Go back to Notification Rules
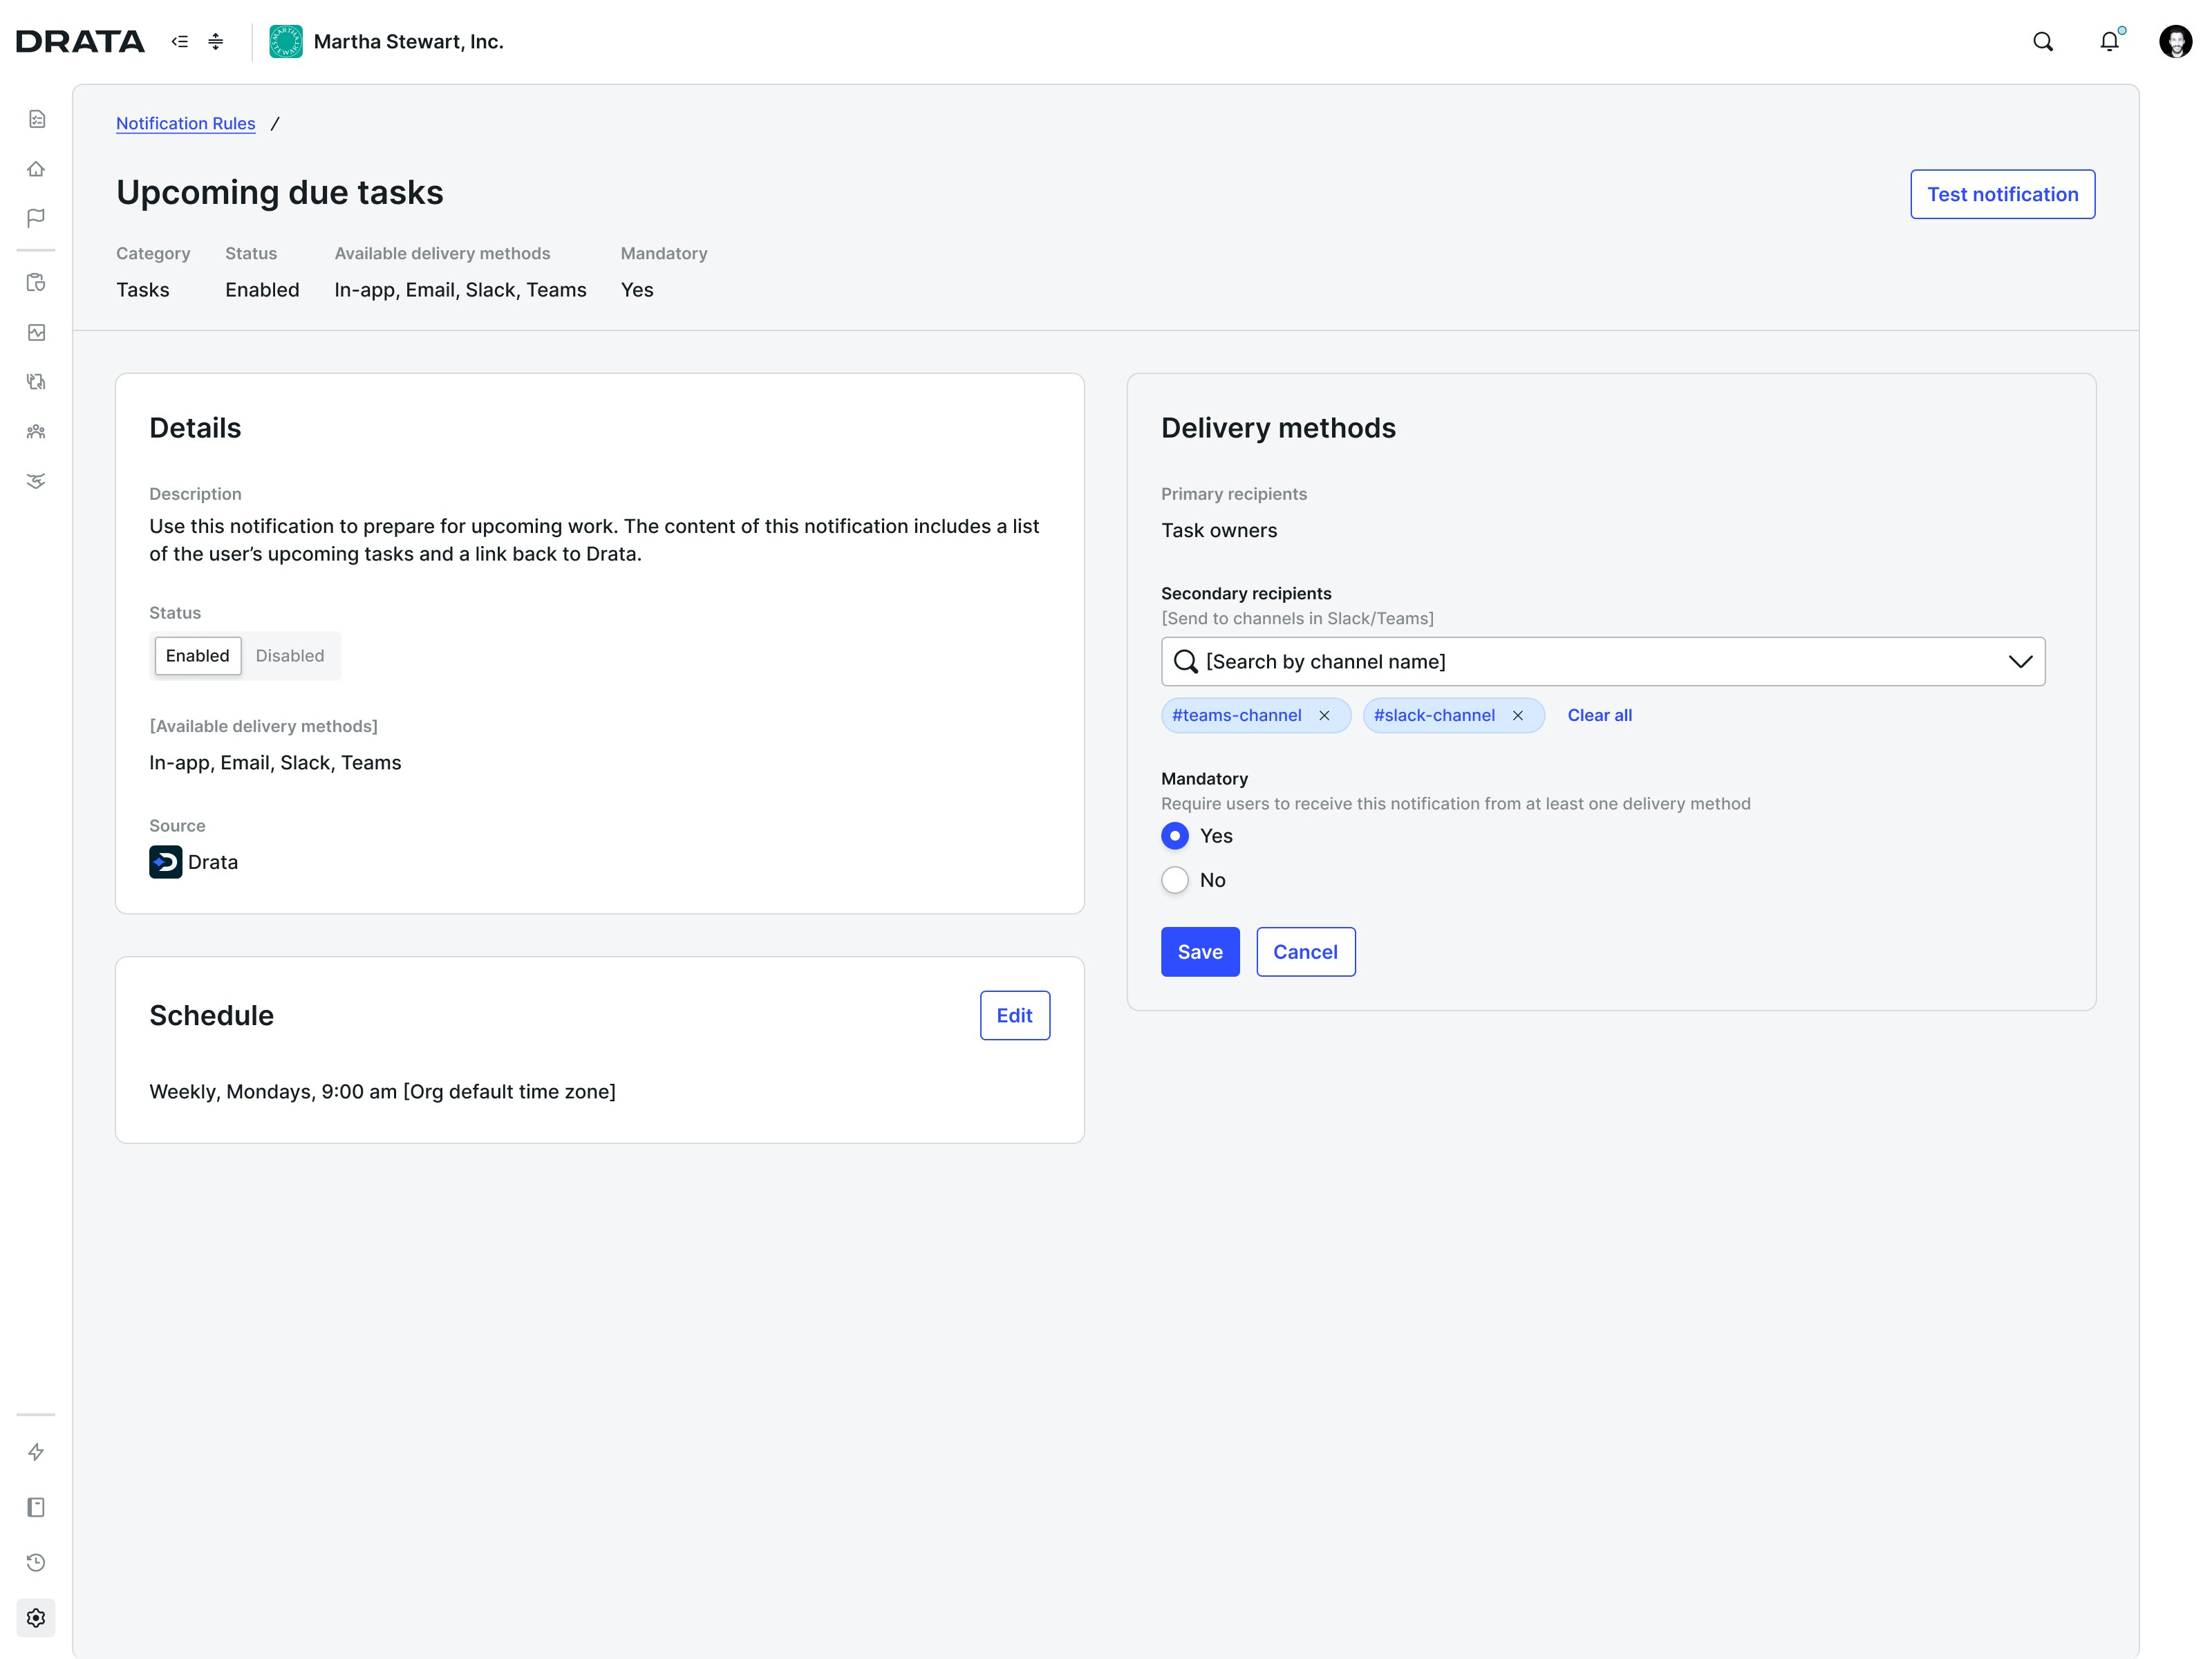Image resolution: width=2212 pixels, height=1659 pixels. 186,123
